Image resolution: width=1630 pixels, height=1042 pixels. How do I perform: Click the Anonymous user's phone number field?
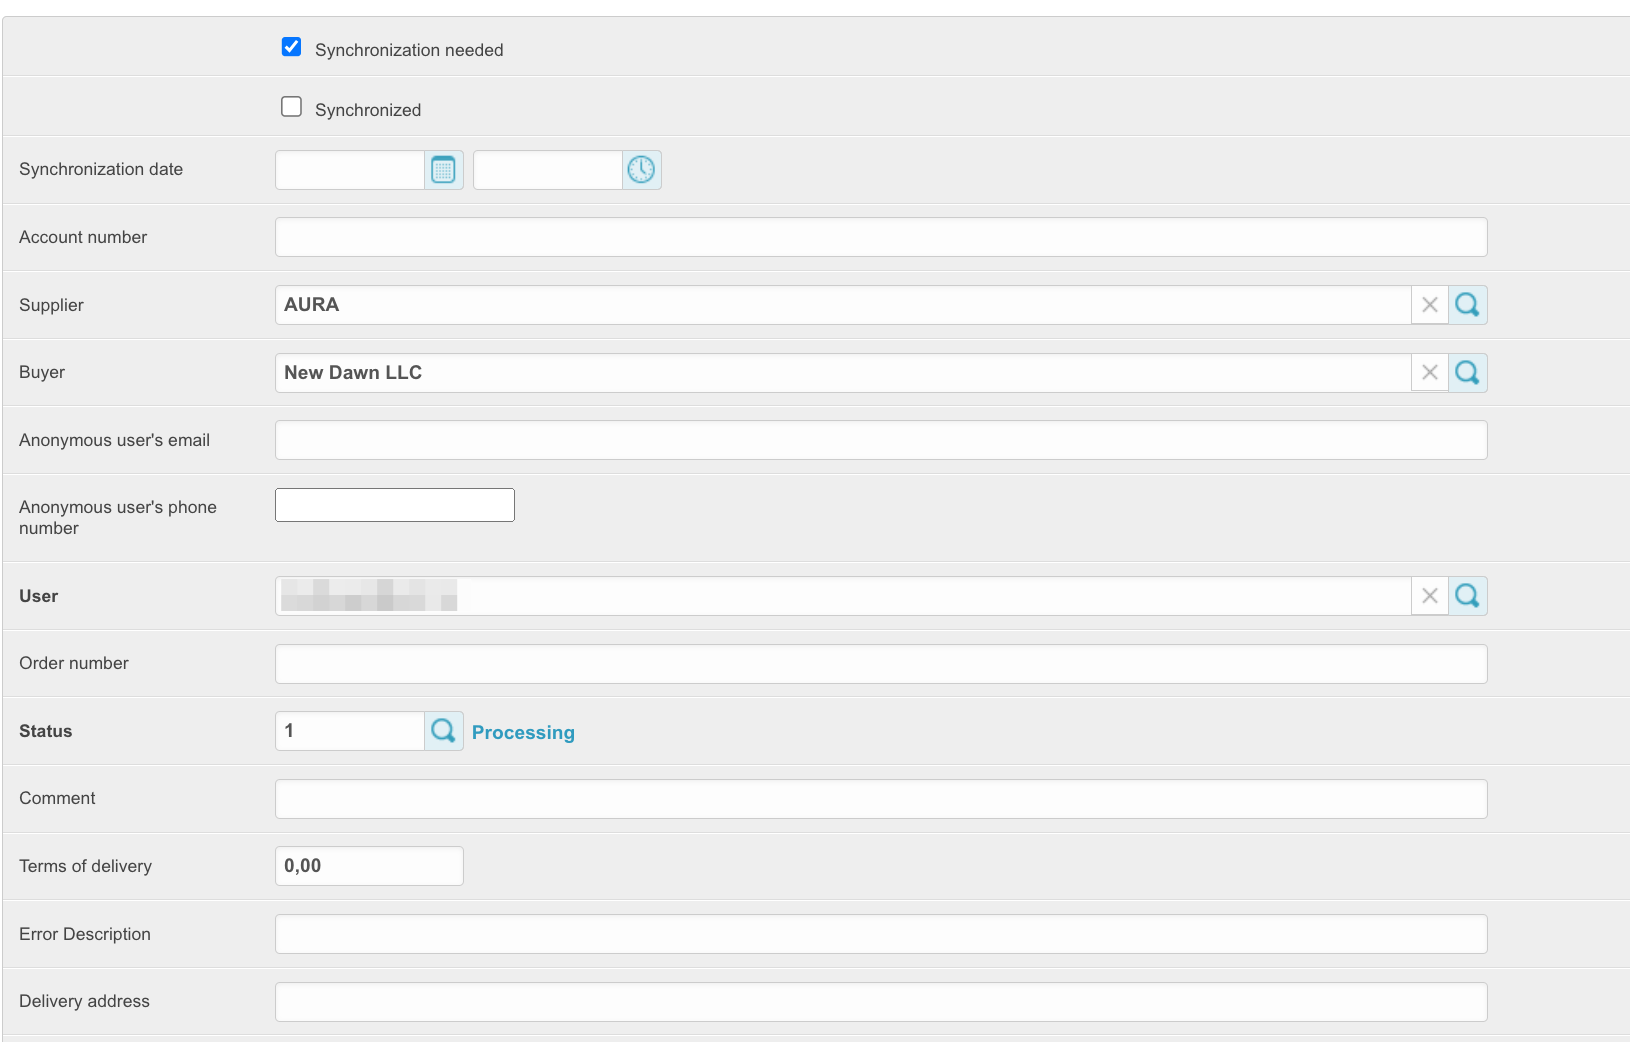pyautogui.click(x=395, y=505)
